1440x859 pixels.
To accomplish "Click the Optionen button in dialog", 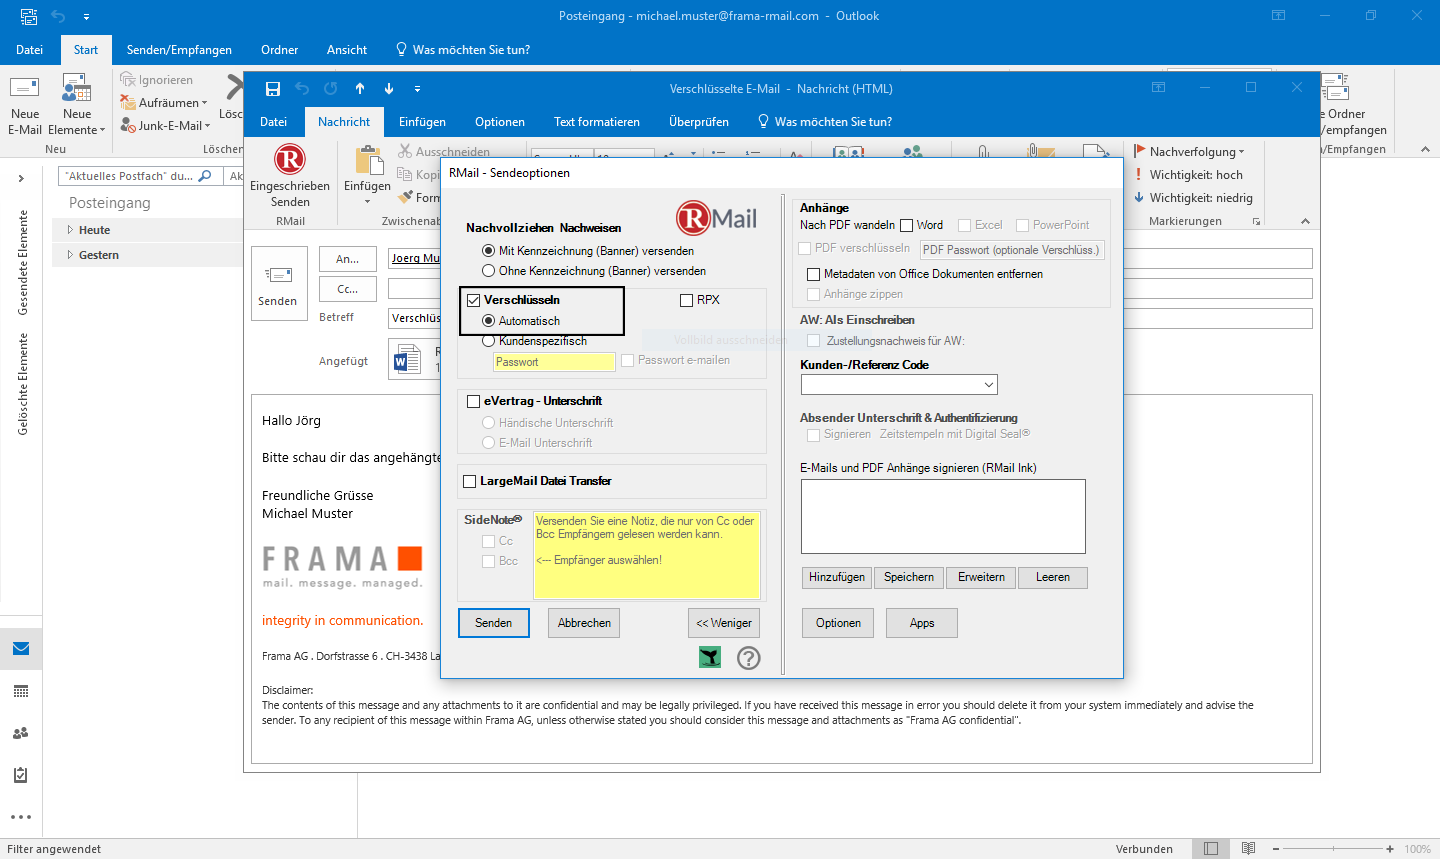I will tap(838, 623).
